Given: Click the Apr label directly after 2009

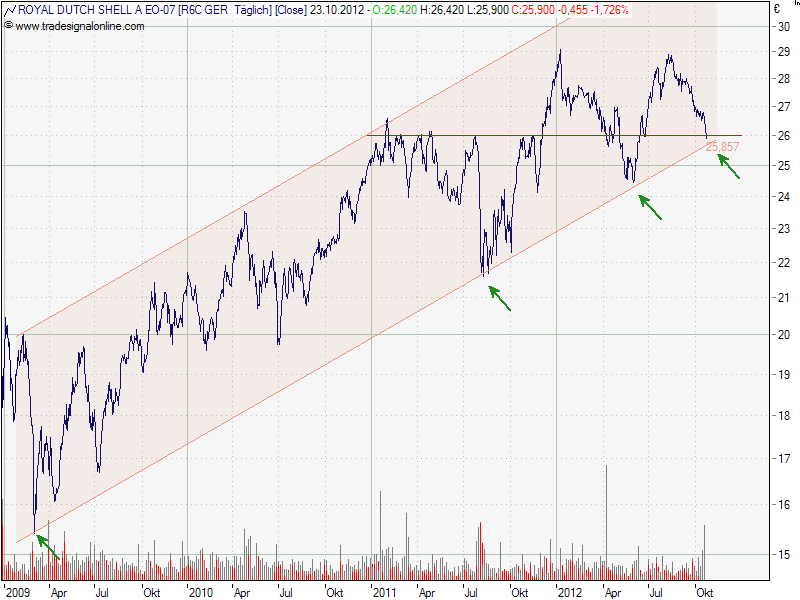Looking at the screenshot, I should [59, 593].
